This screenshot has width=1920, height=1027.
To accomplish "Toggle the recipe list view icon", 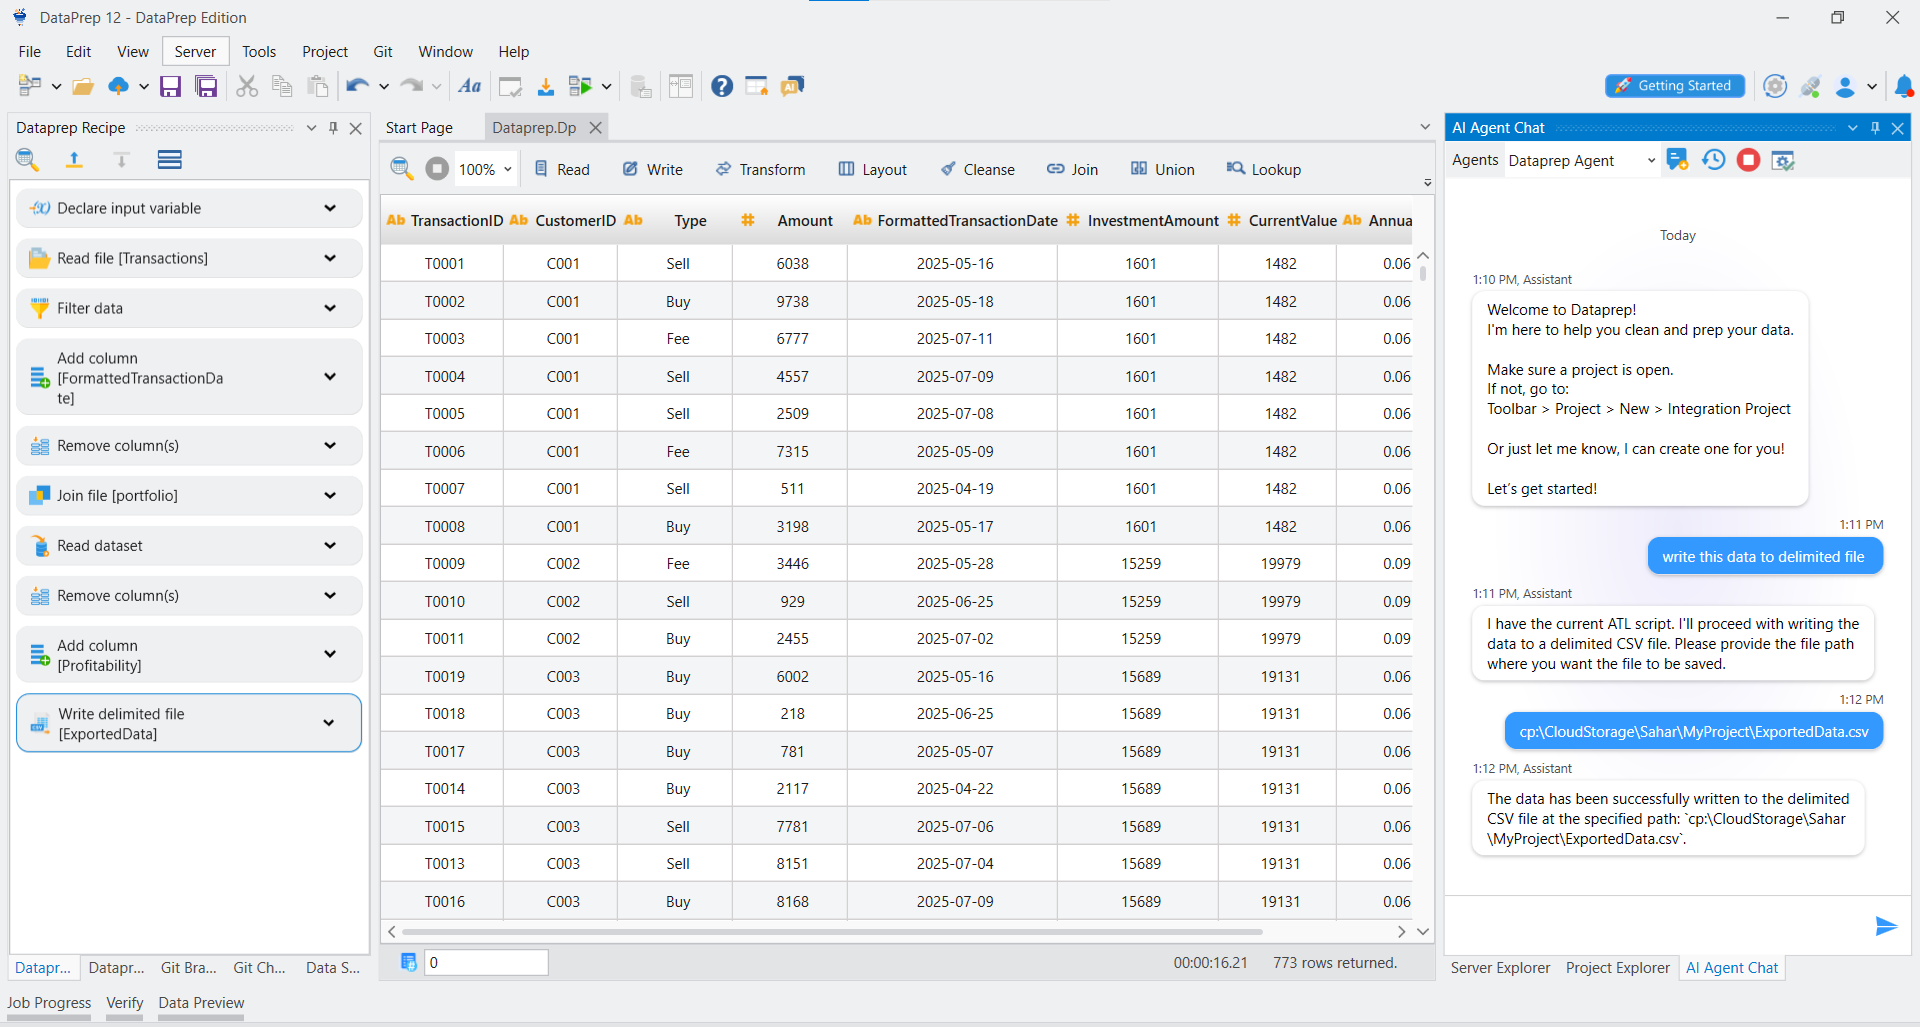I will coord(169,160).
